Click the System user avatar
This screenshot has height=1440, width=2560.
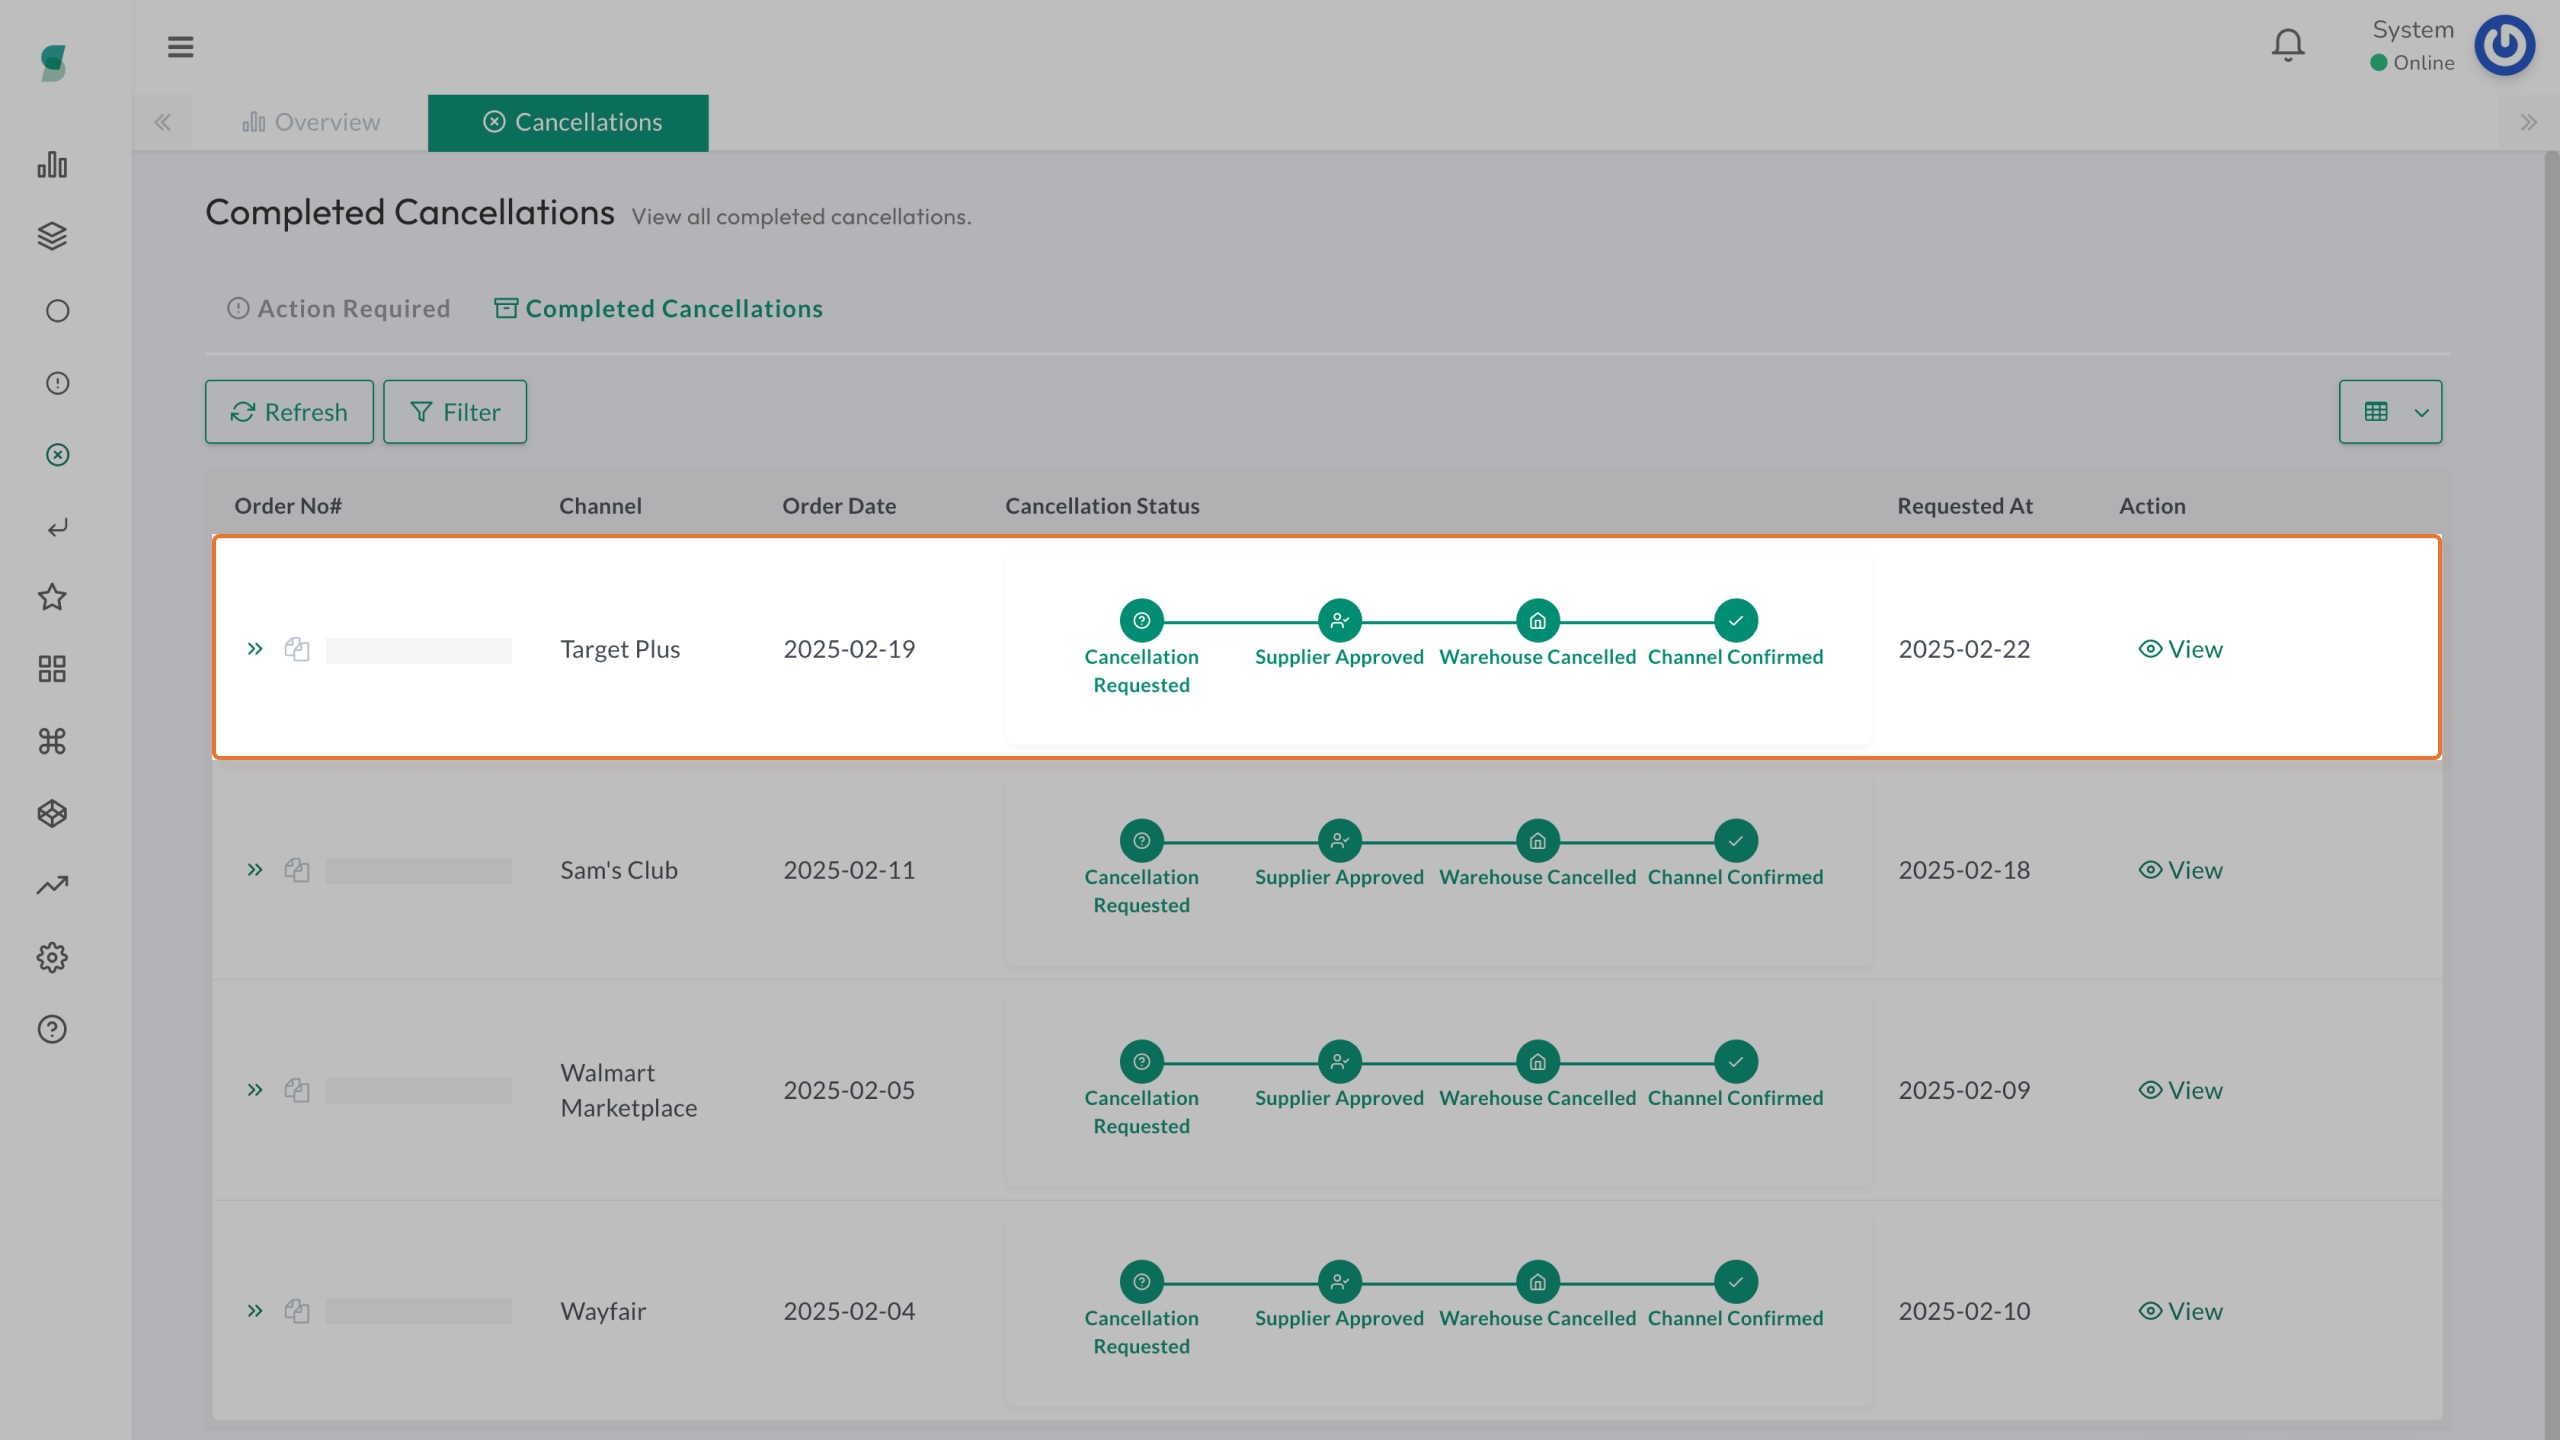[x=2505, y=45]
